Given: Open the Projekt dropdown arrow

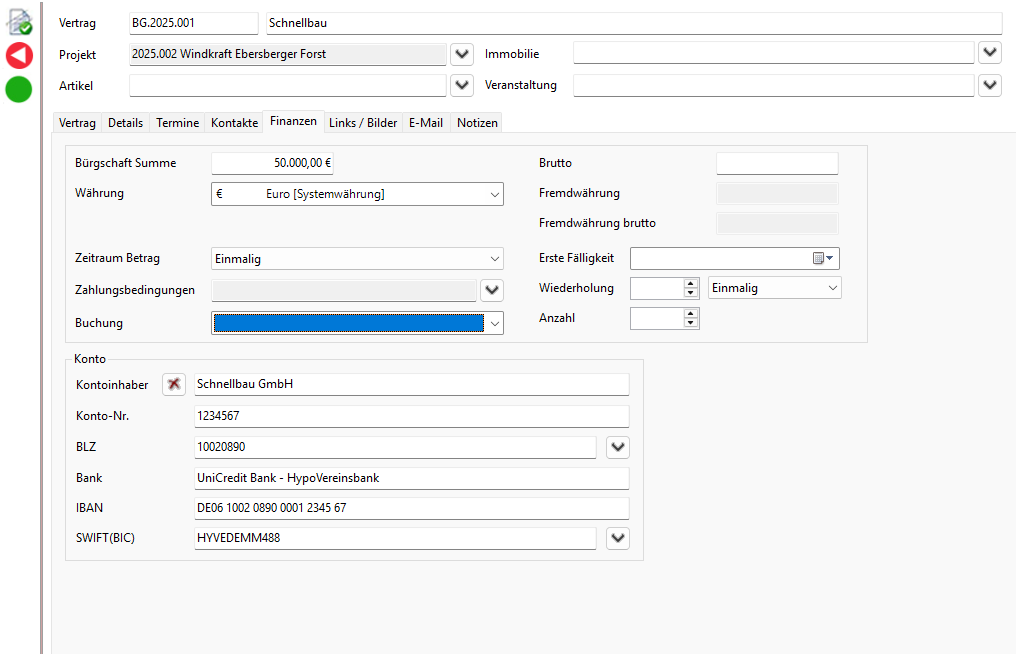Looking at the screenshot, I should pyautogui.click(x=462, y=54).
